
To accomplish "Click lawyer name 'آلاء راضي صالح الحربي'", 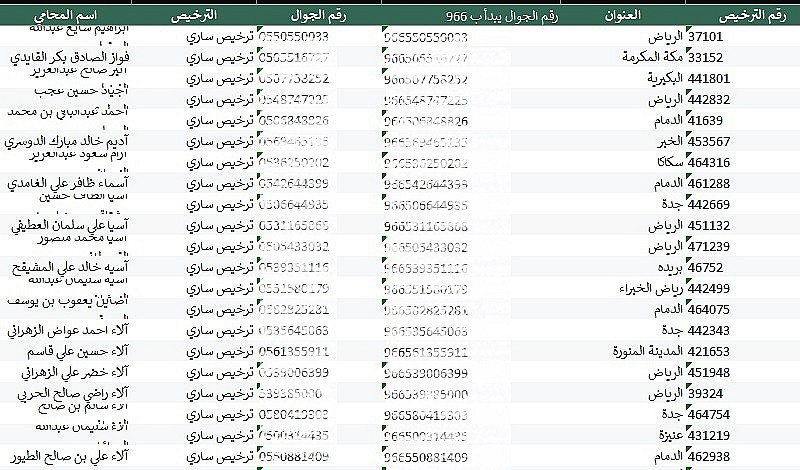I will point(73,393).
